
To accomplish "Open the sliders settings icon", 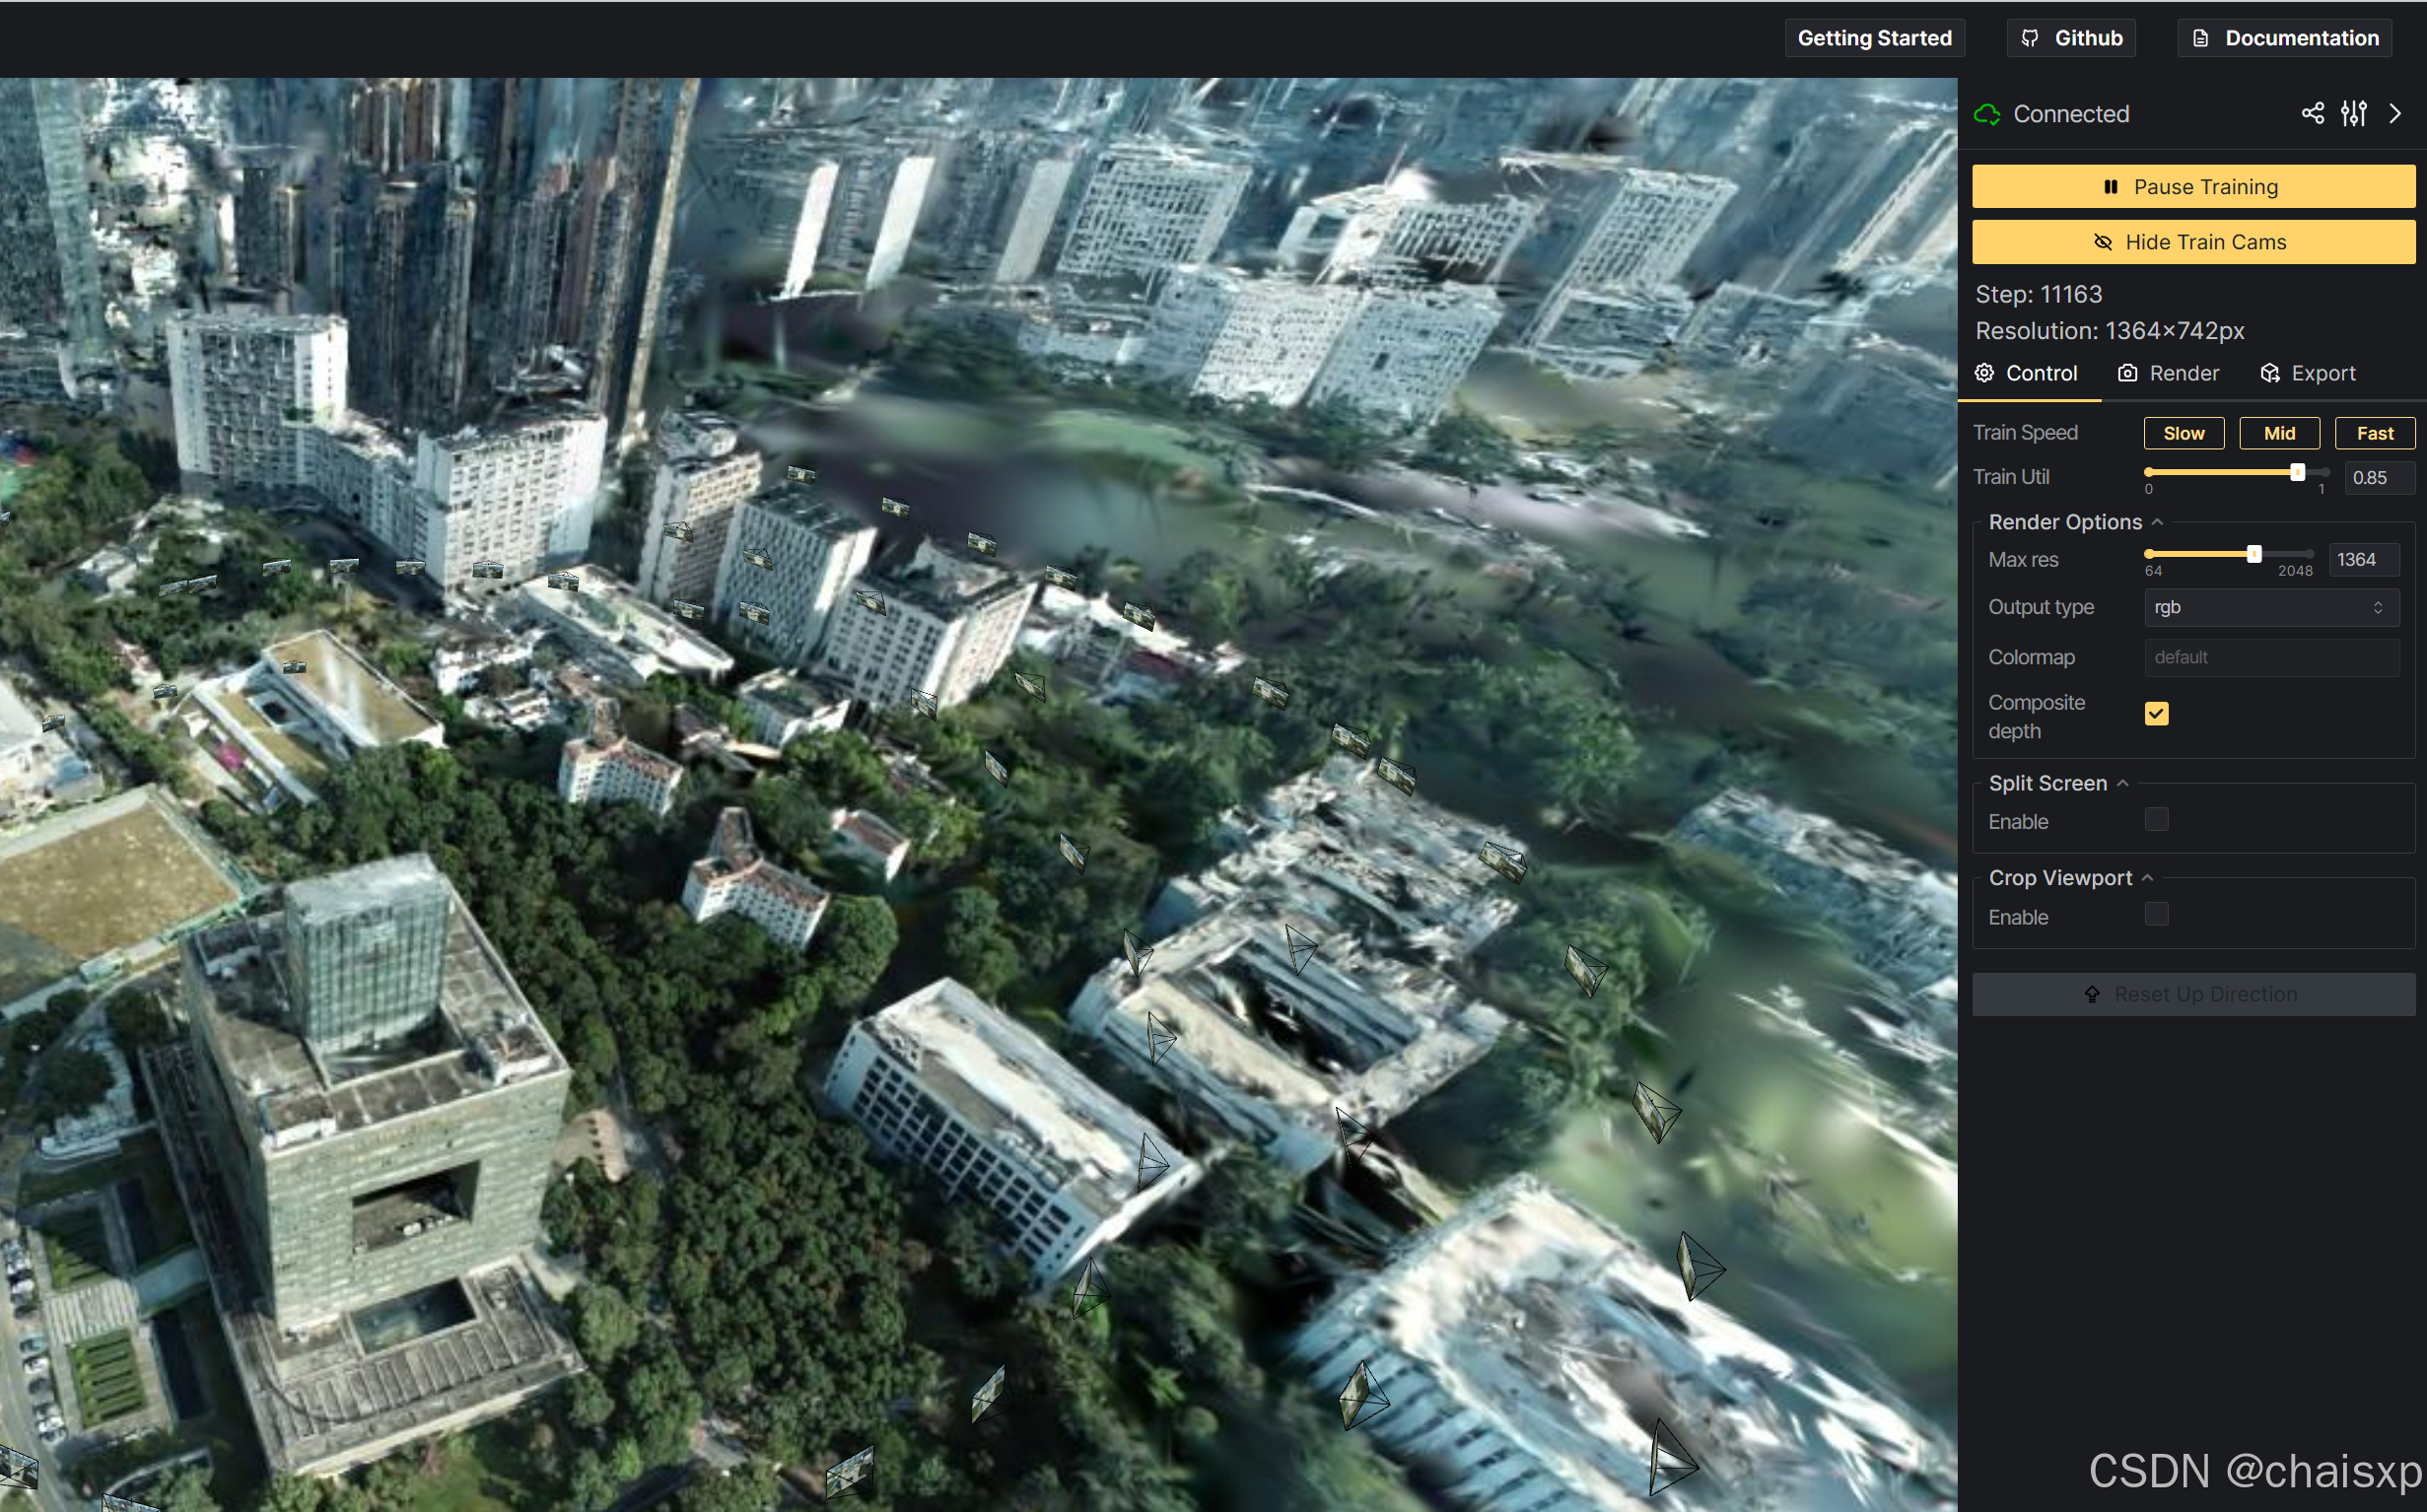I will (2353, 113).
